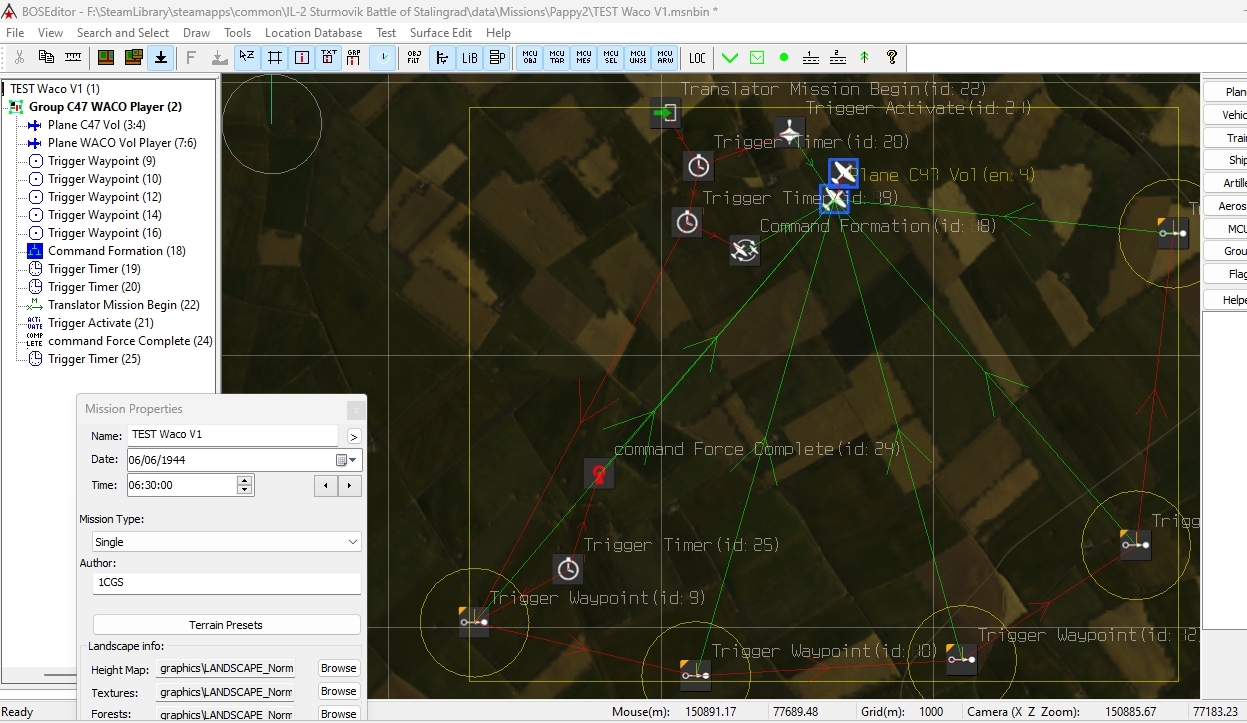The height and width of the screenshot is (723, 1247).
Task: Click the layered terrain map toolbar icon
Action: tap(133, 58)
